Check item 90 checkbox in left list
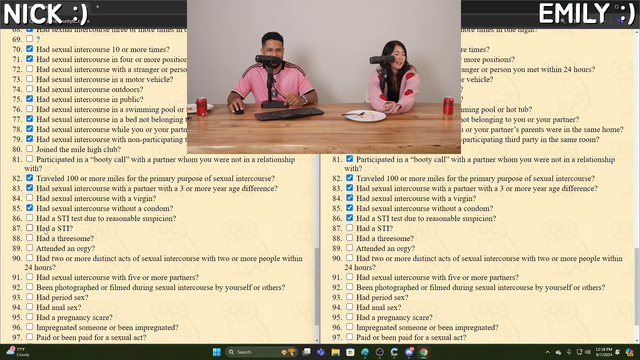Viewport: 640px width, 360px height. [x=29, y=258]
